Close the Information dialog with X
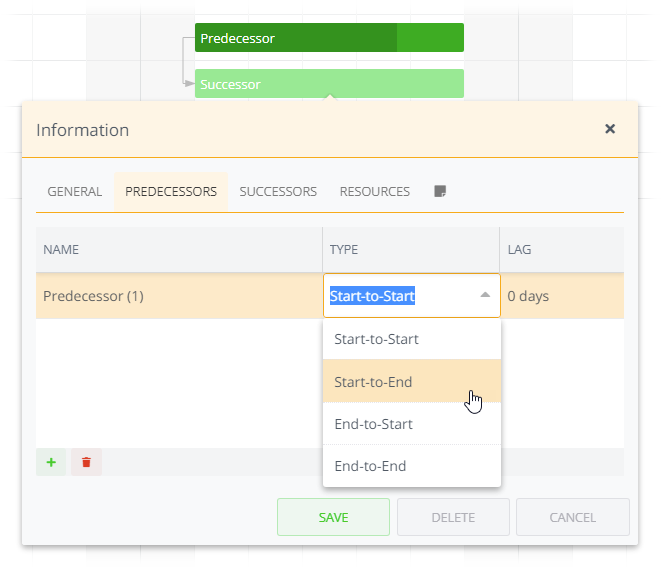Screen dimensions: 661x567 pos(610,129)
